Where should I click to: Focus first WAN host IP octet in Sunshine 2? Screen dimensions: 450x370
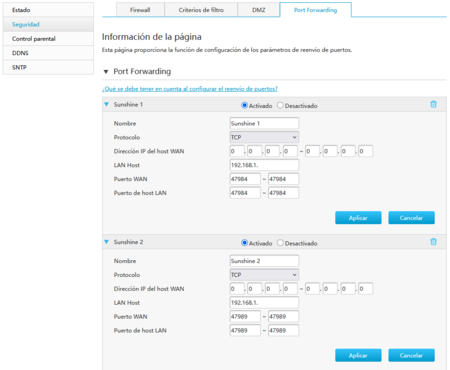(x=237, y=289)
